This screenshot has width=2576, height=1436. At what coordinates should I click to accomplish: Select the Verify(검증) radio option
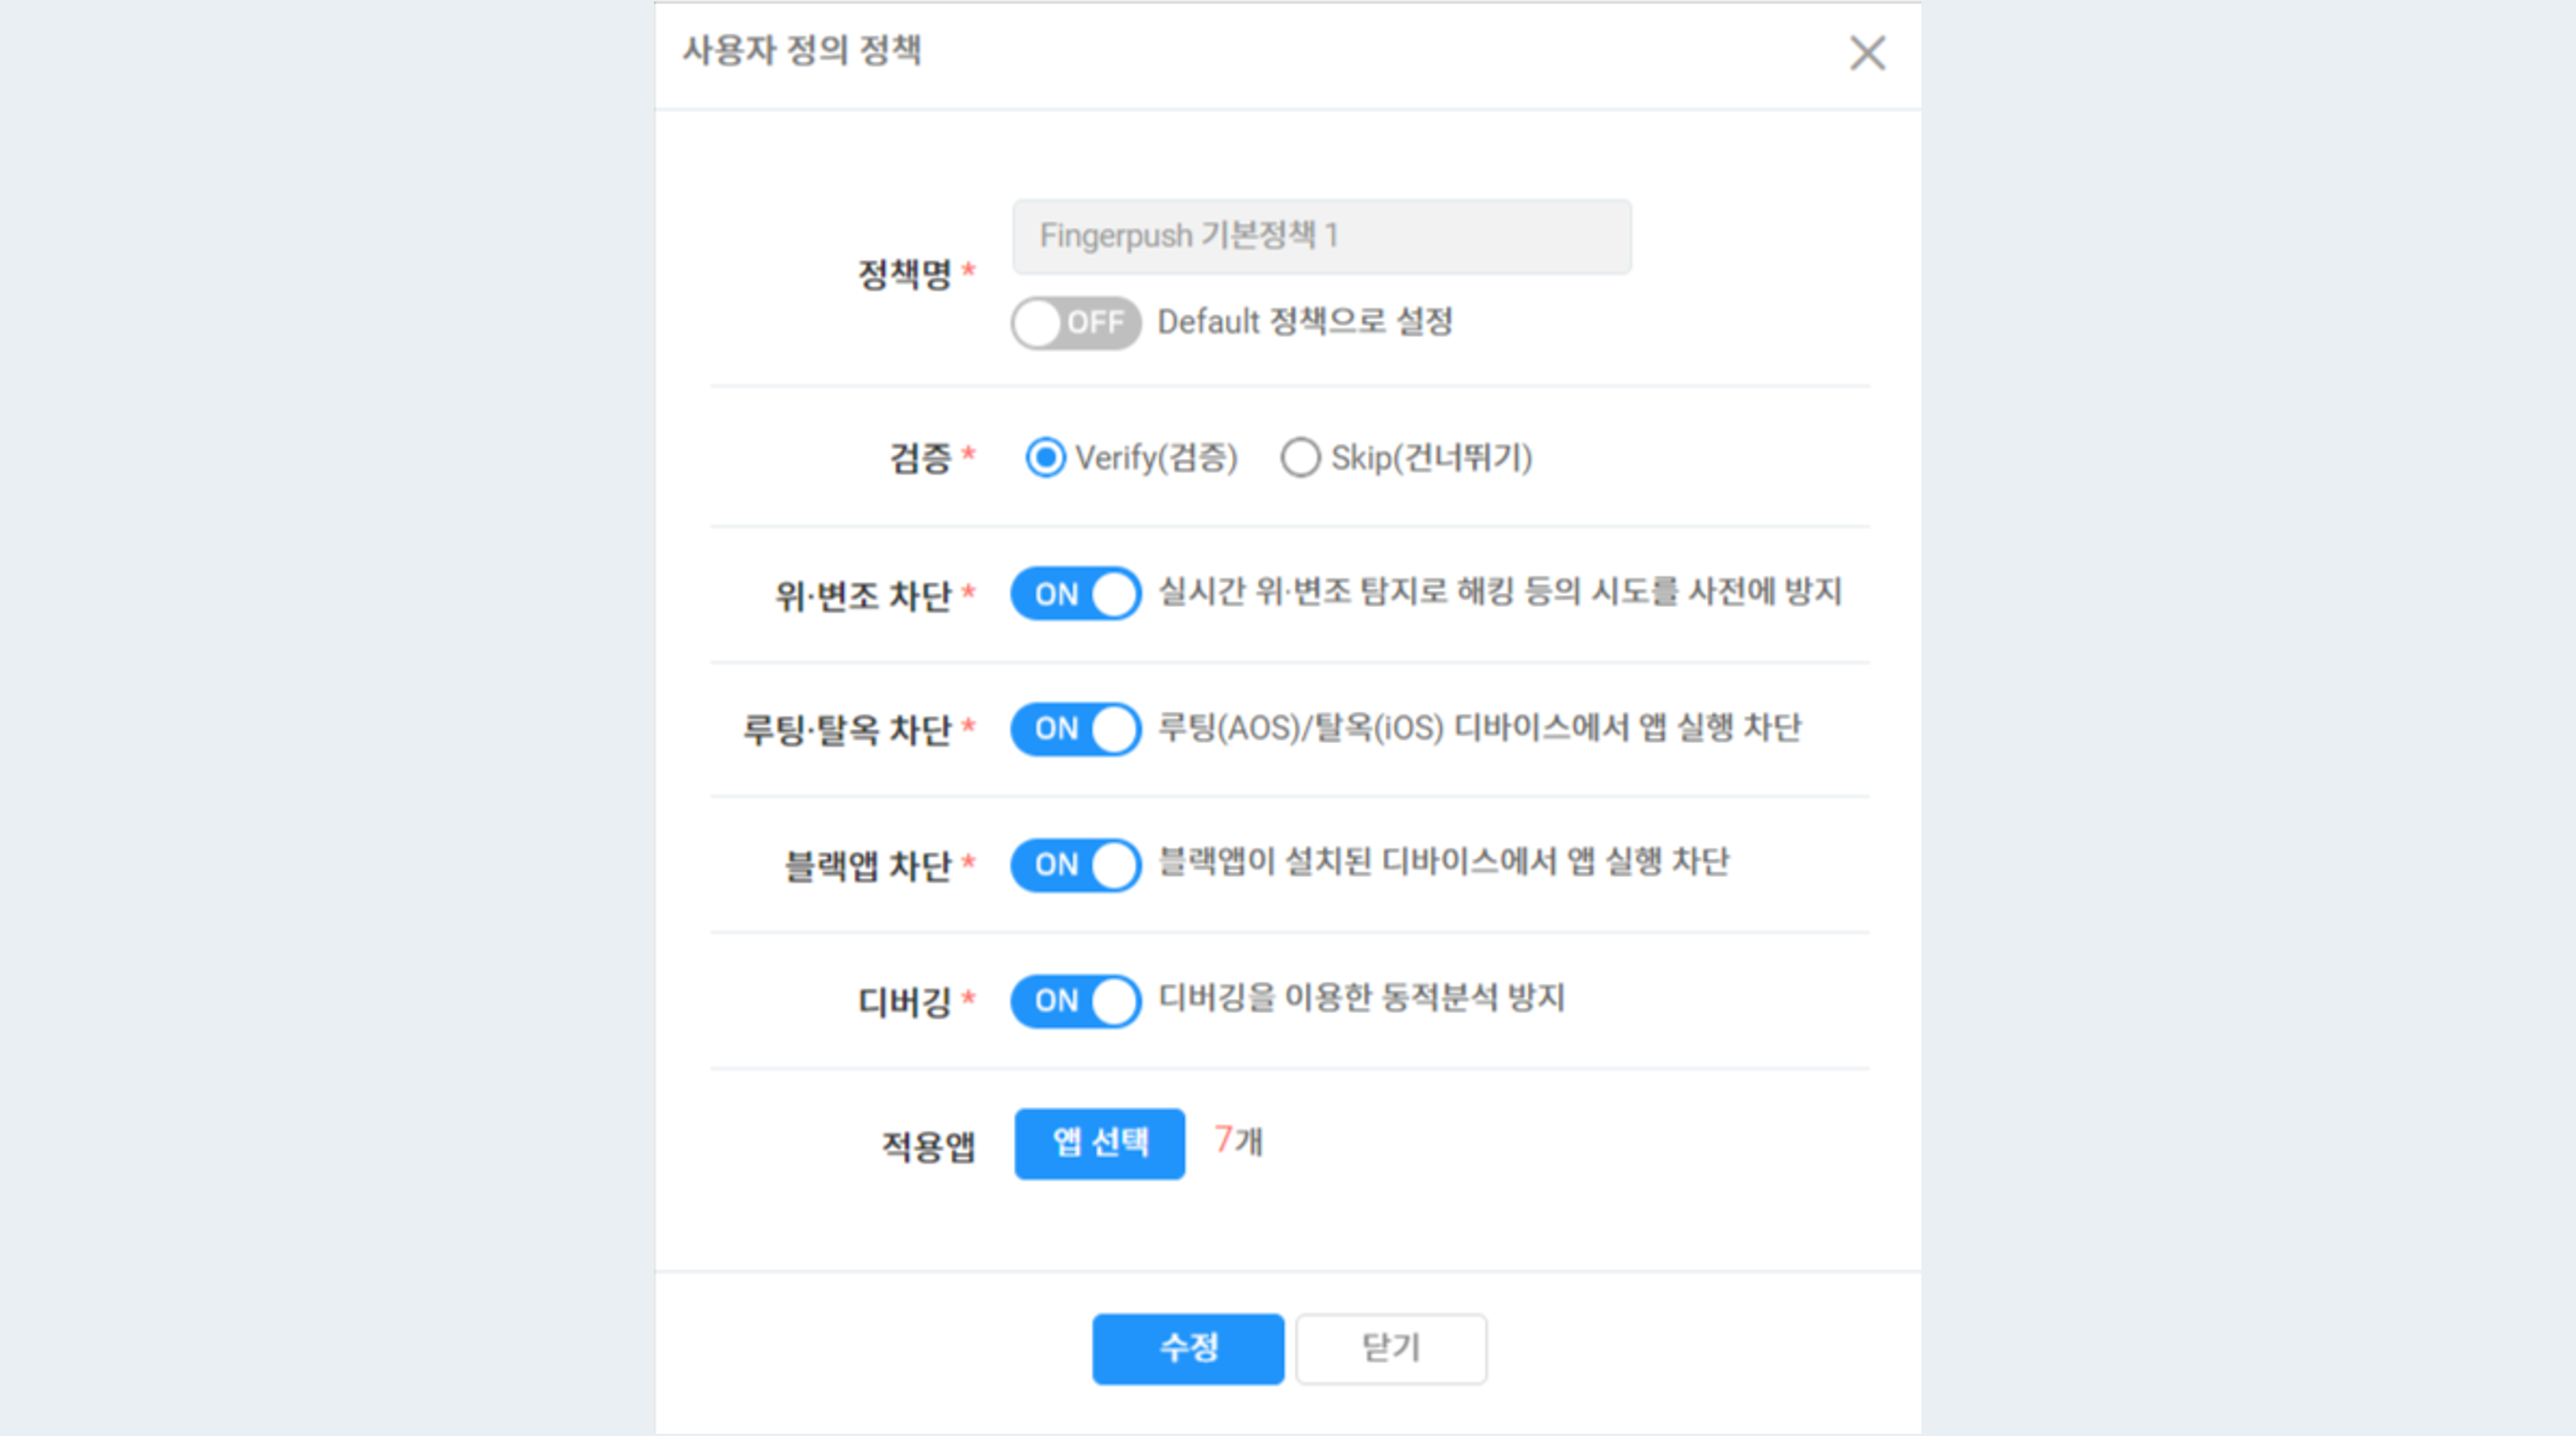[x=1045, y=458]
